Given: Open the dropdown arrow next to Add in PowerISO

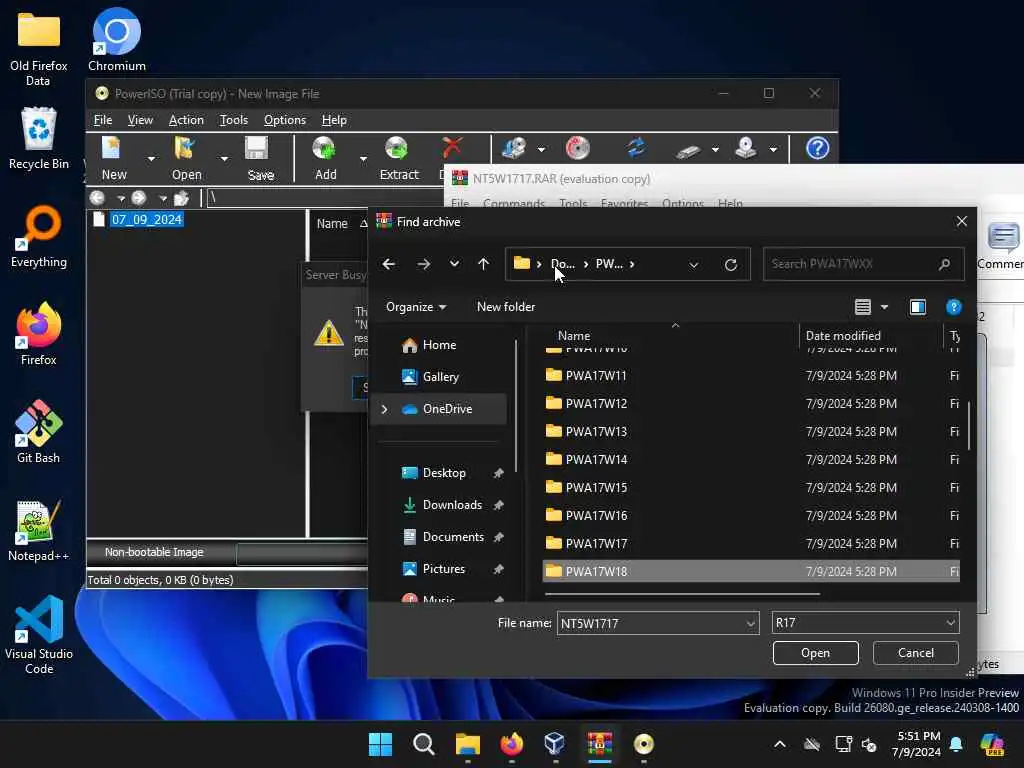Looking at the screenshot, I should coord(362,158).
